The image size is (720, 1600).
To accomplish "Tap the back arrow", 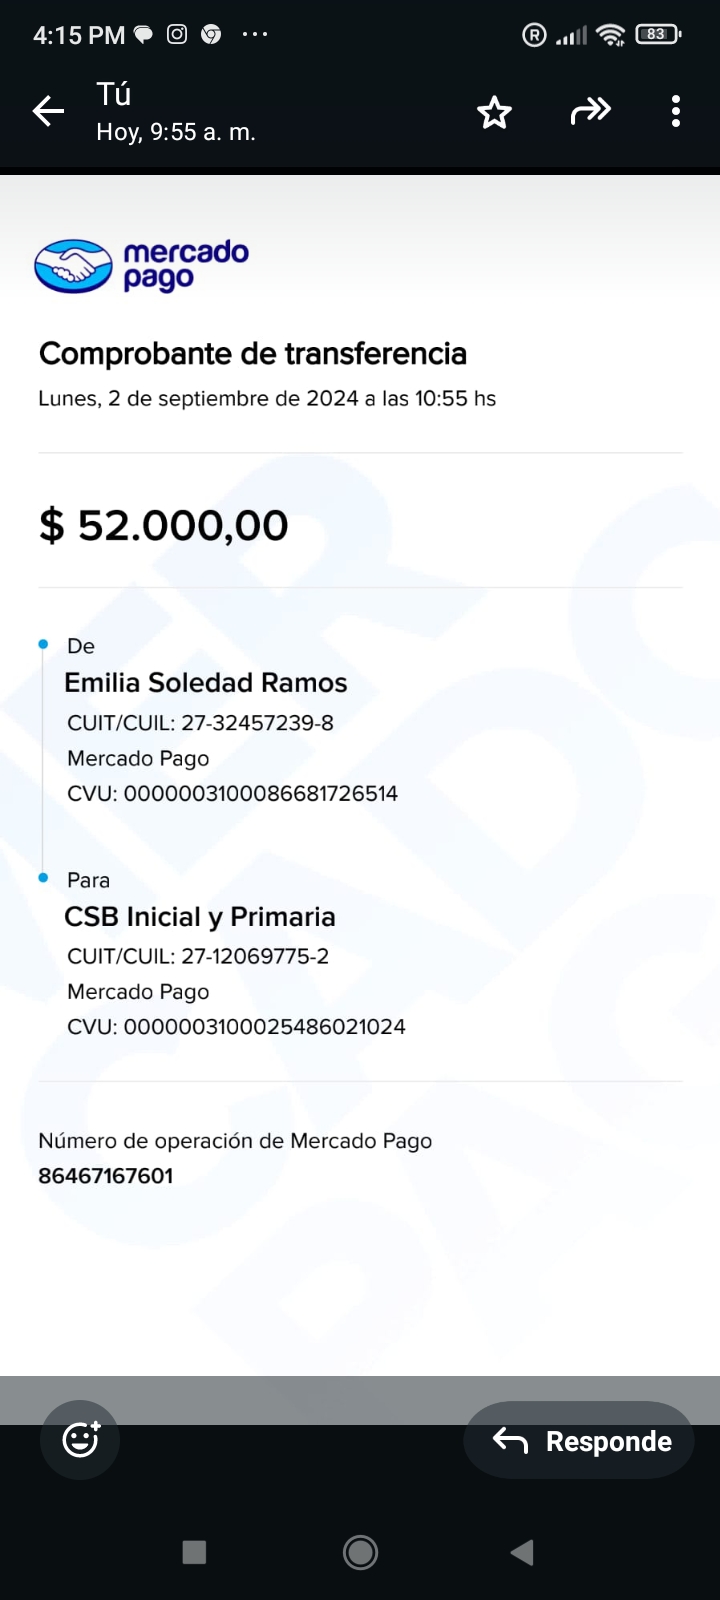I will click(48, 111).
